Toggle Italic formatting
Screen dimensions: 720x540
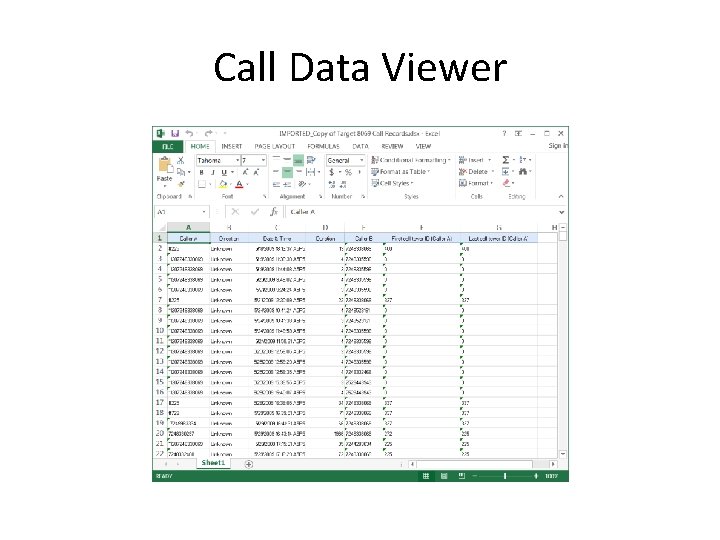coord(213,172)
